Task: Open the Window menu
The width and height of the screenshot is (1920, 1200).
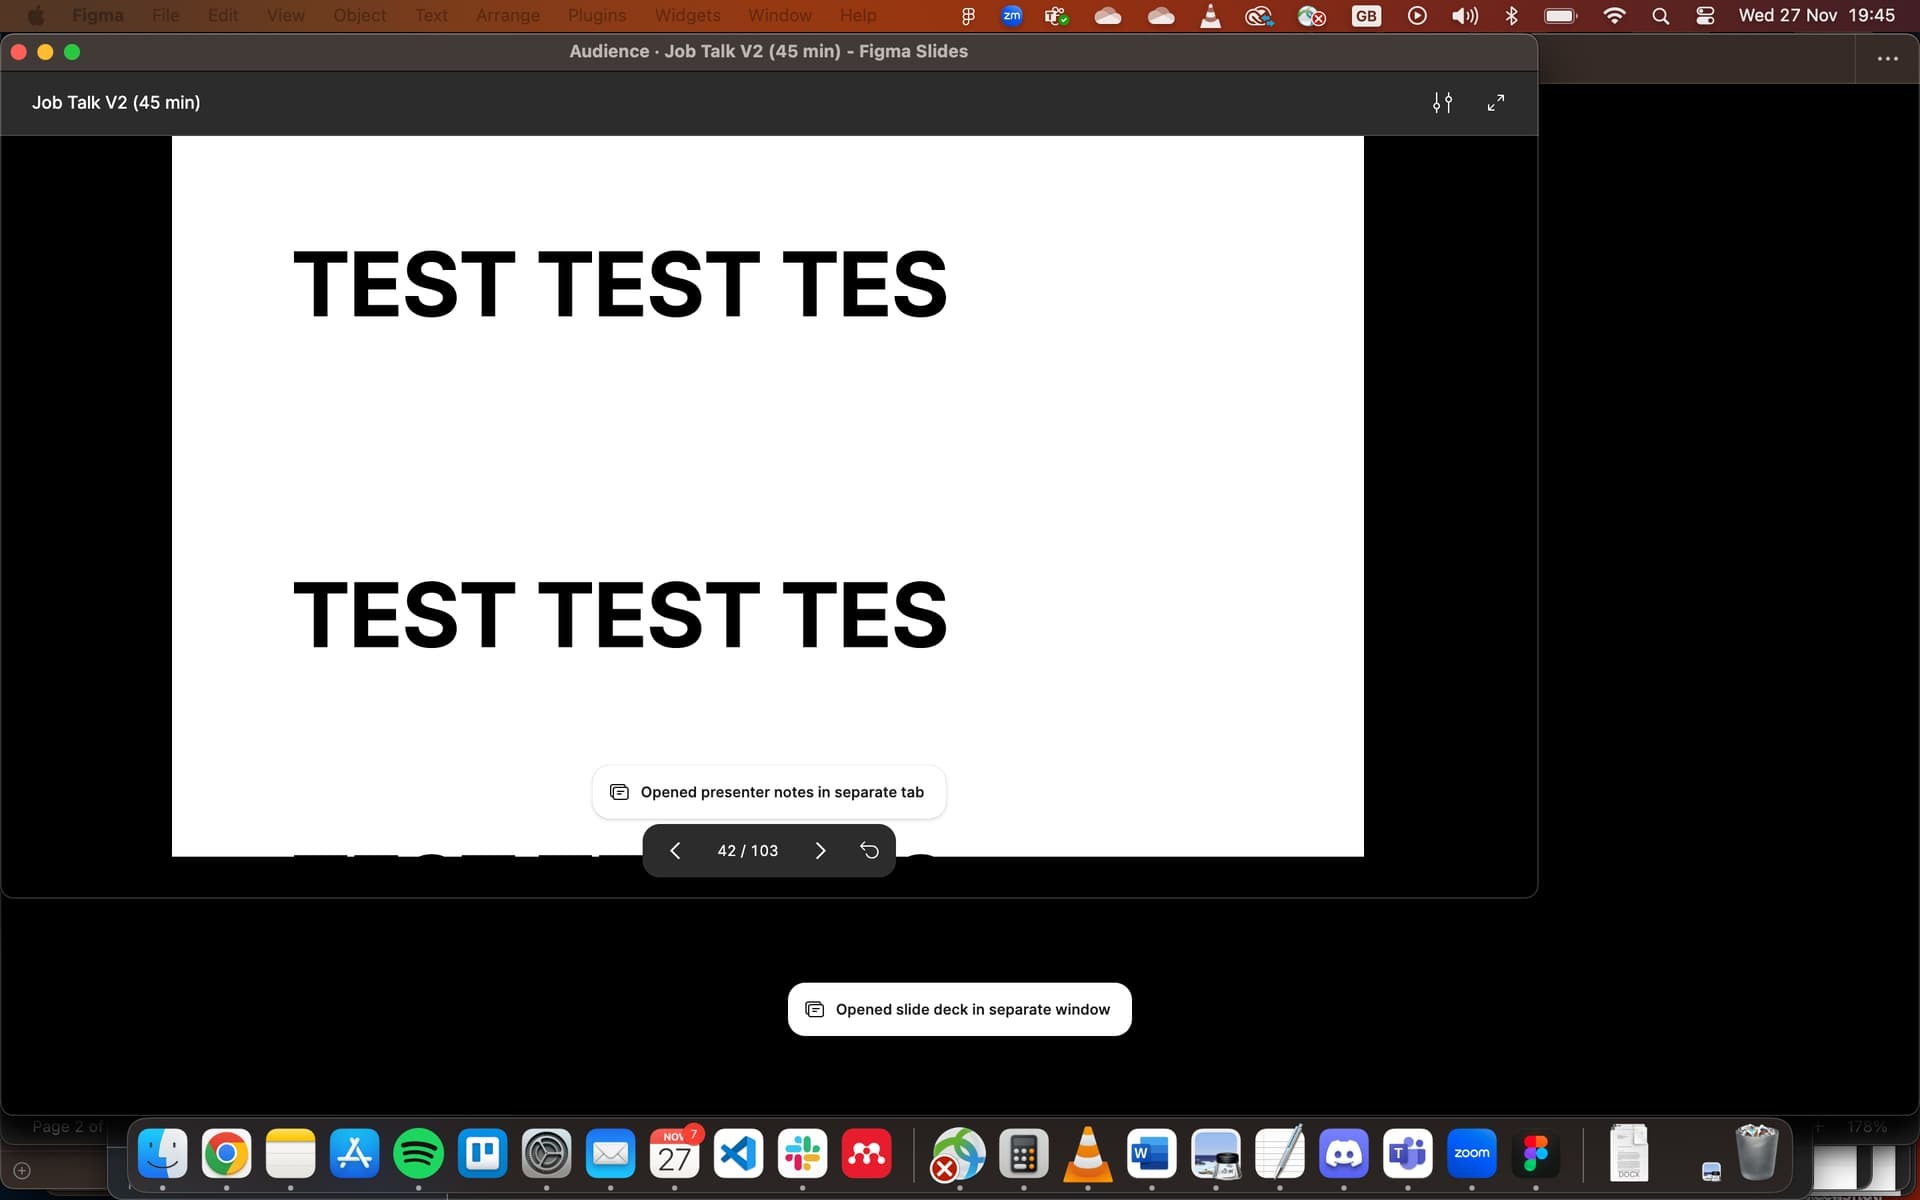Action: click(x=780, y=15)
